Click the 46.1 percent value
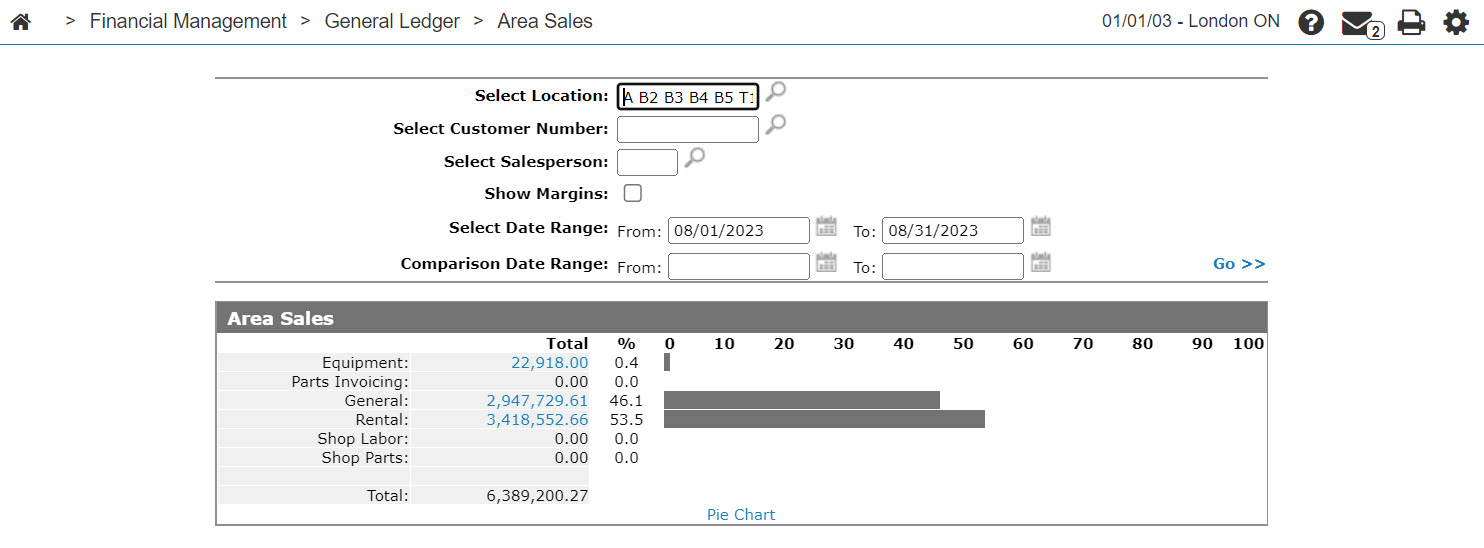 (x=626, y=400)
